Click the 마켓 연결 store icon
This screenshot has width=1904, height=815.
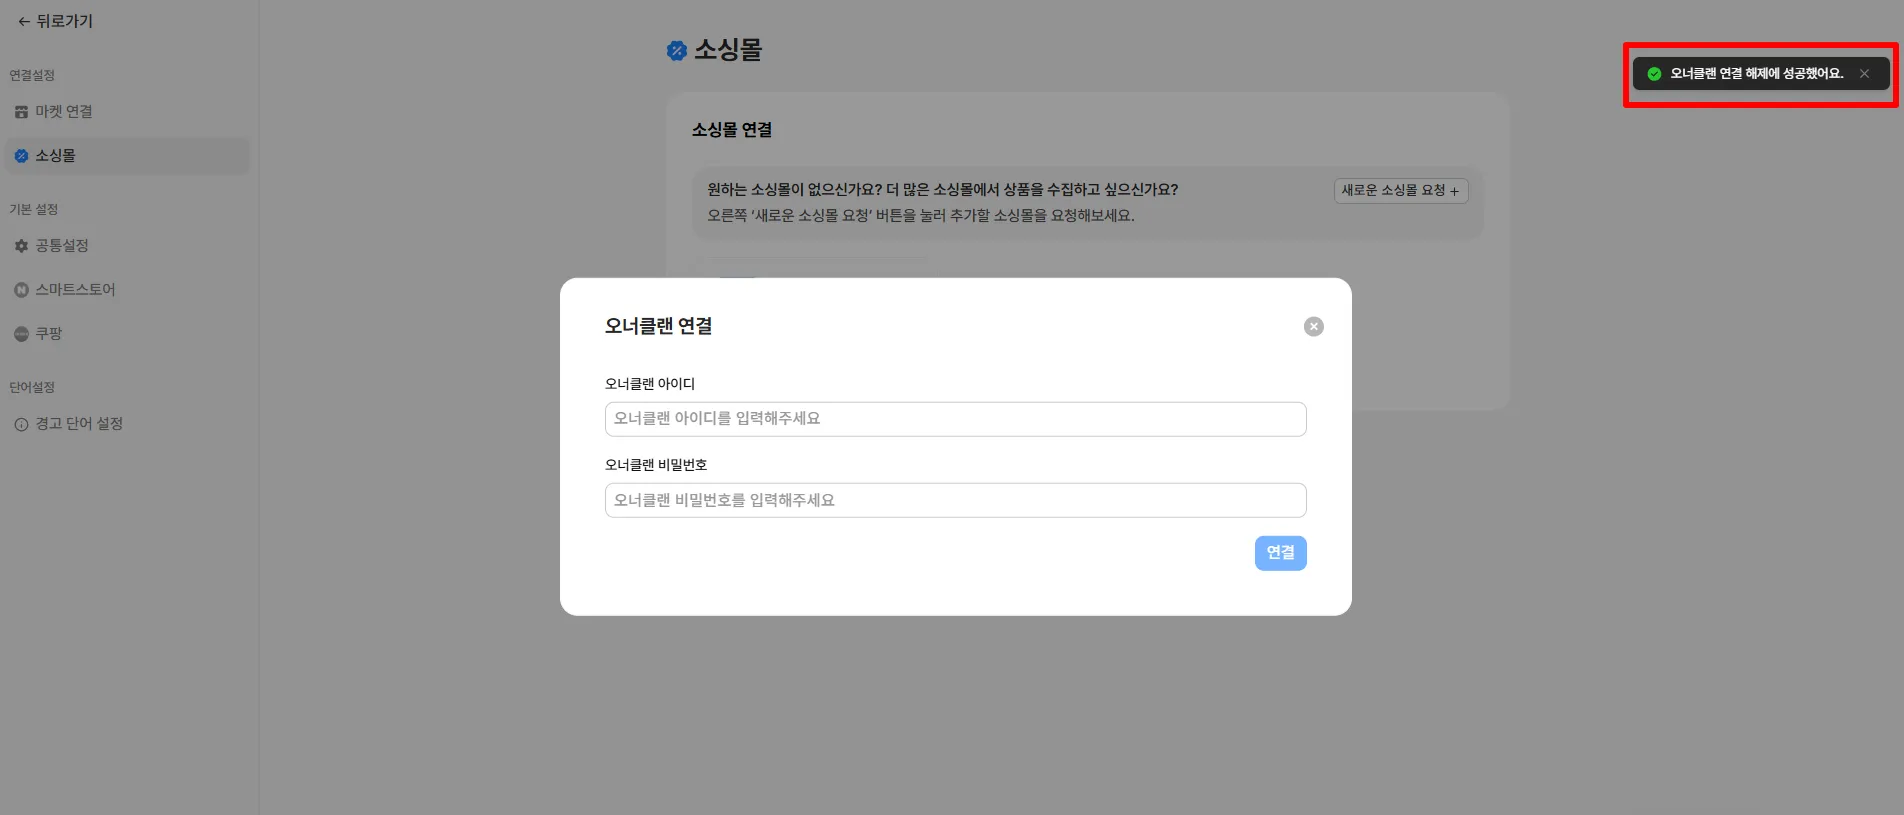click(21, 112)
